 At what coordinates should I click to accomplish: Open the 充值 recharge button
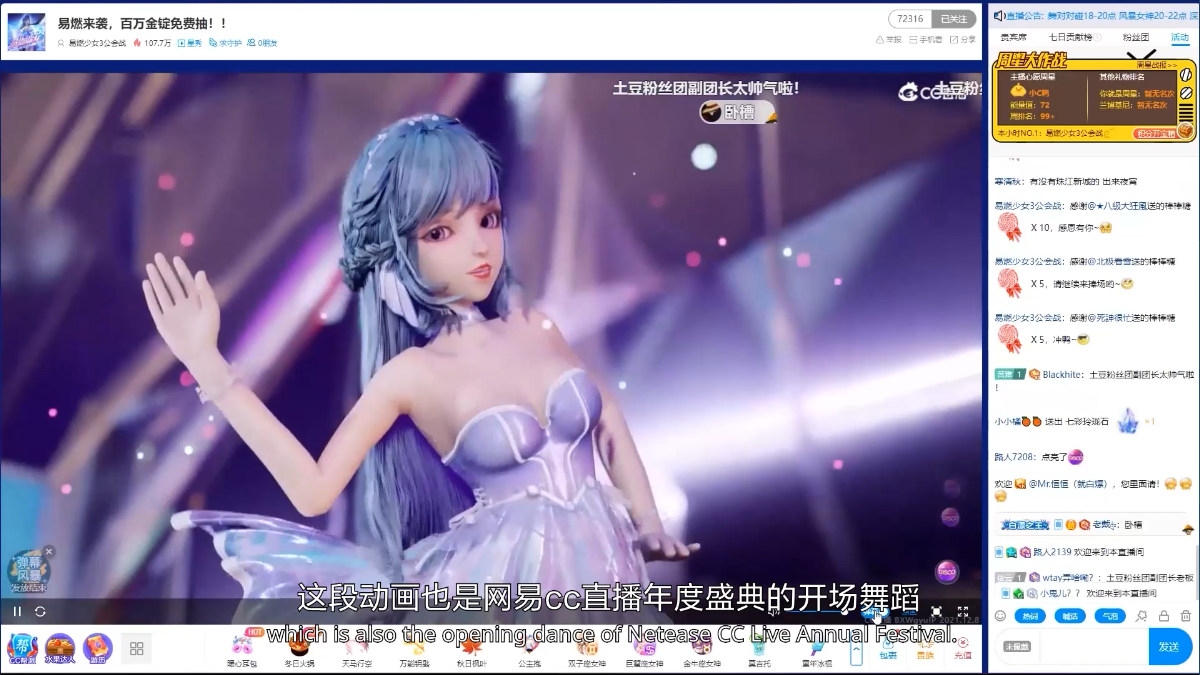962,650
